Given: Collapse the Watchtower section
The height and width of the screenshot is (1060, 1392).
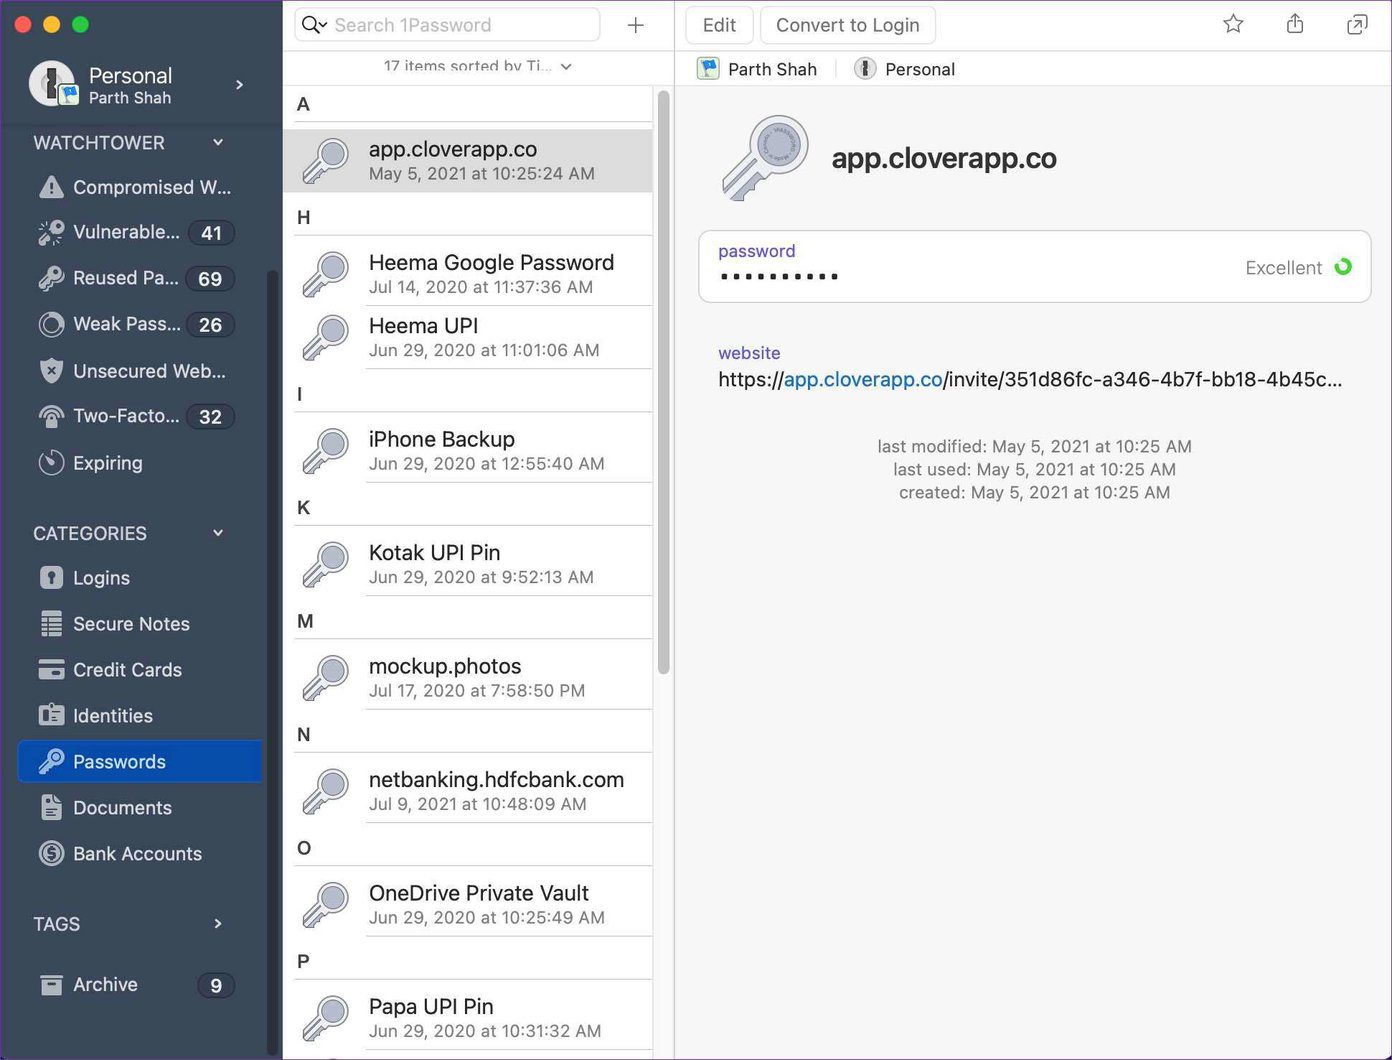Looking at the screenshot, I should (x=218, y=143).
